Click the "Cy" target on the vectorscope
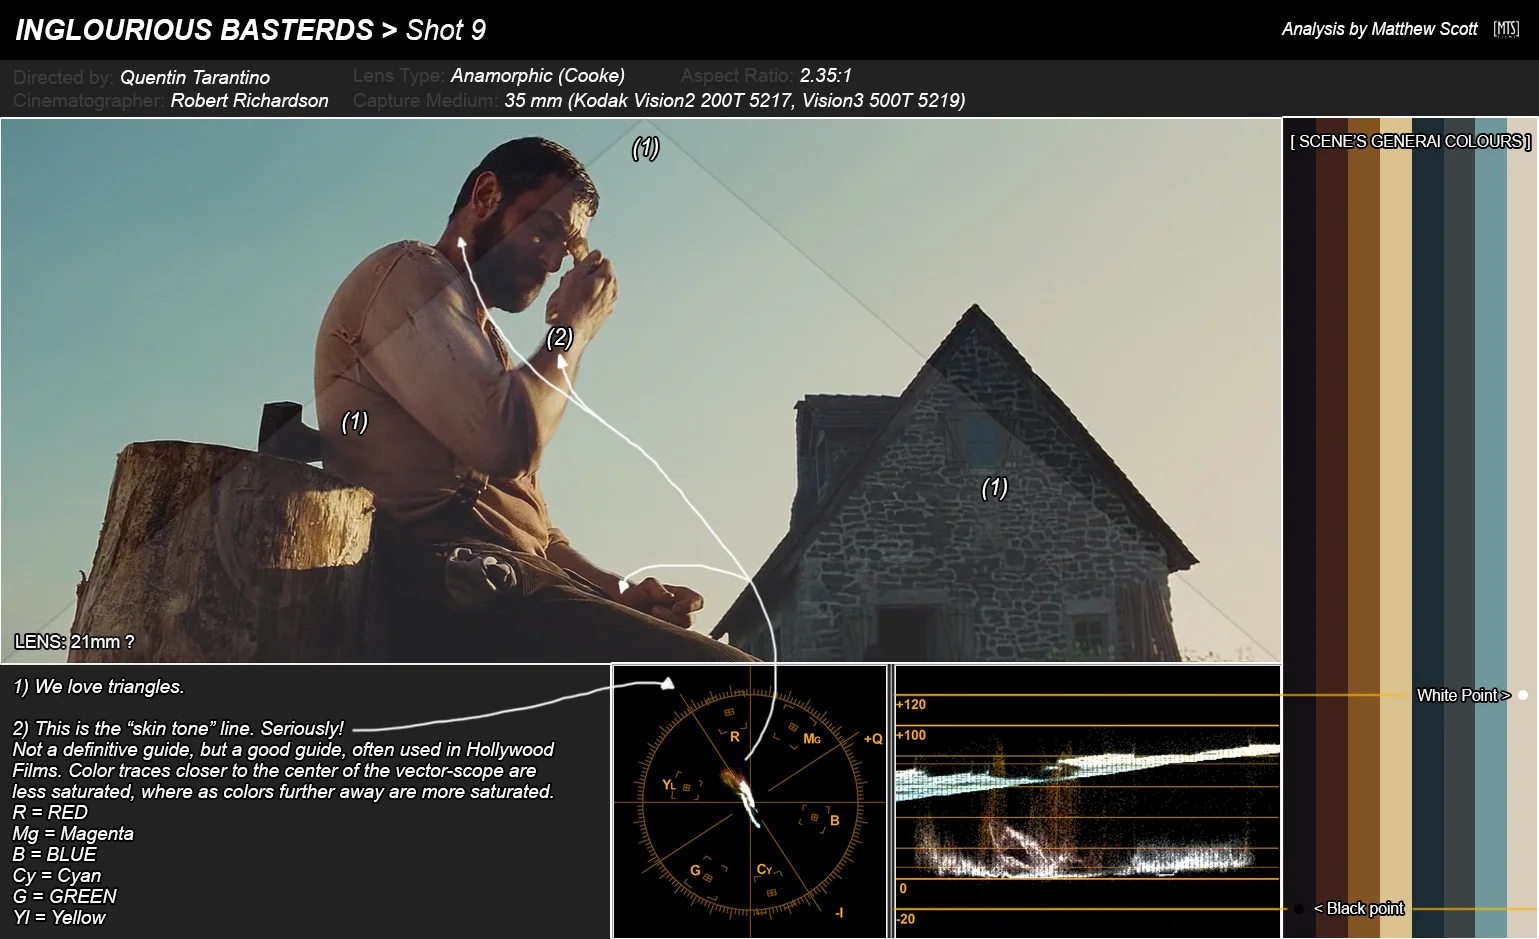Viewport: 1539px width, 939px height. [765, 869]
